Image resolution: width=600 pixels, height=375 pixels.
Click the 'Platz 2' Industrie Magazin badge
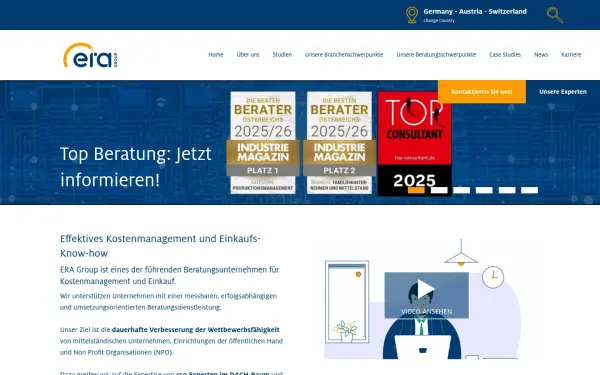[339, 143]
